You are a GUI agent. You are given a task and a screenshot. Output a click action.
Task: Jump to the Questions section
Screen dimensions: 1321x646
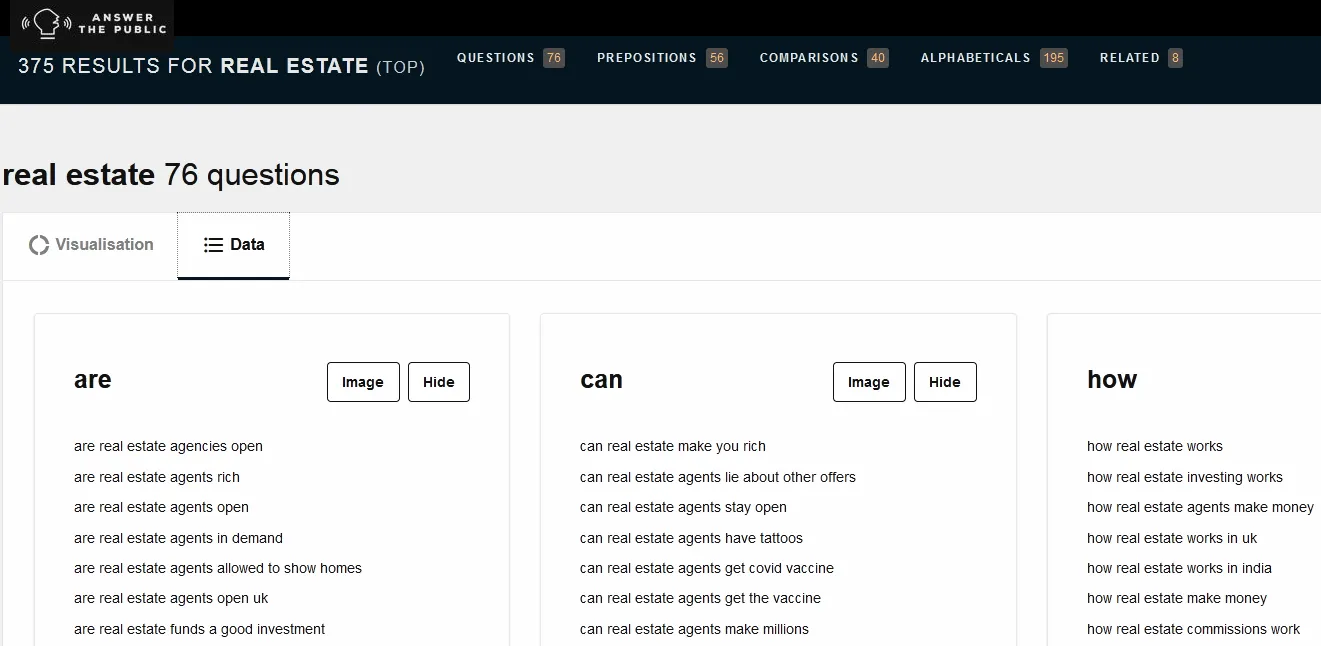click(x=510, y=58)
